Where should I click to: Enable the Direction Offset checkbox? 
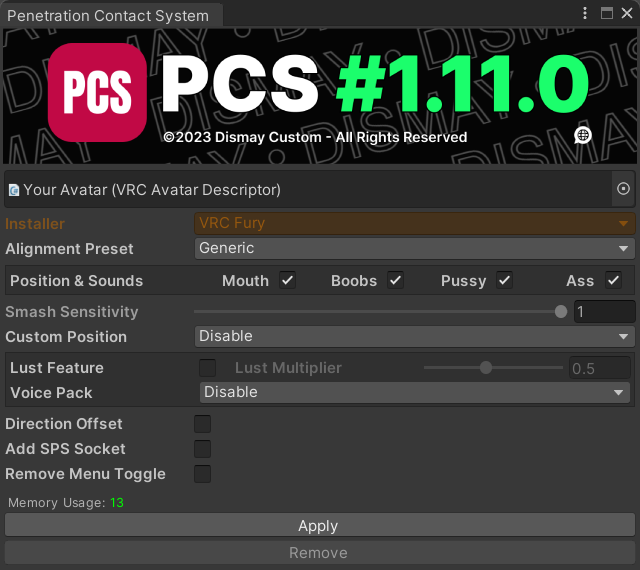[x=202, y=424]
